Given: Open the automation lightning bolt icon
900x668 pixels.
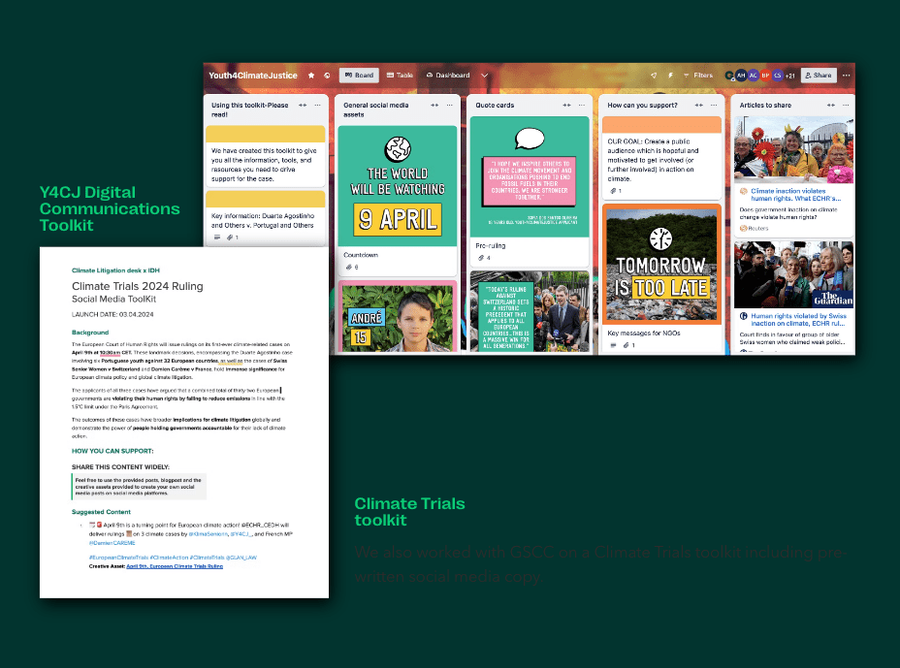Looking at the screenshot, I should pyautogui.click(x=670, y=75).
